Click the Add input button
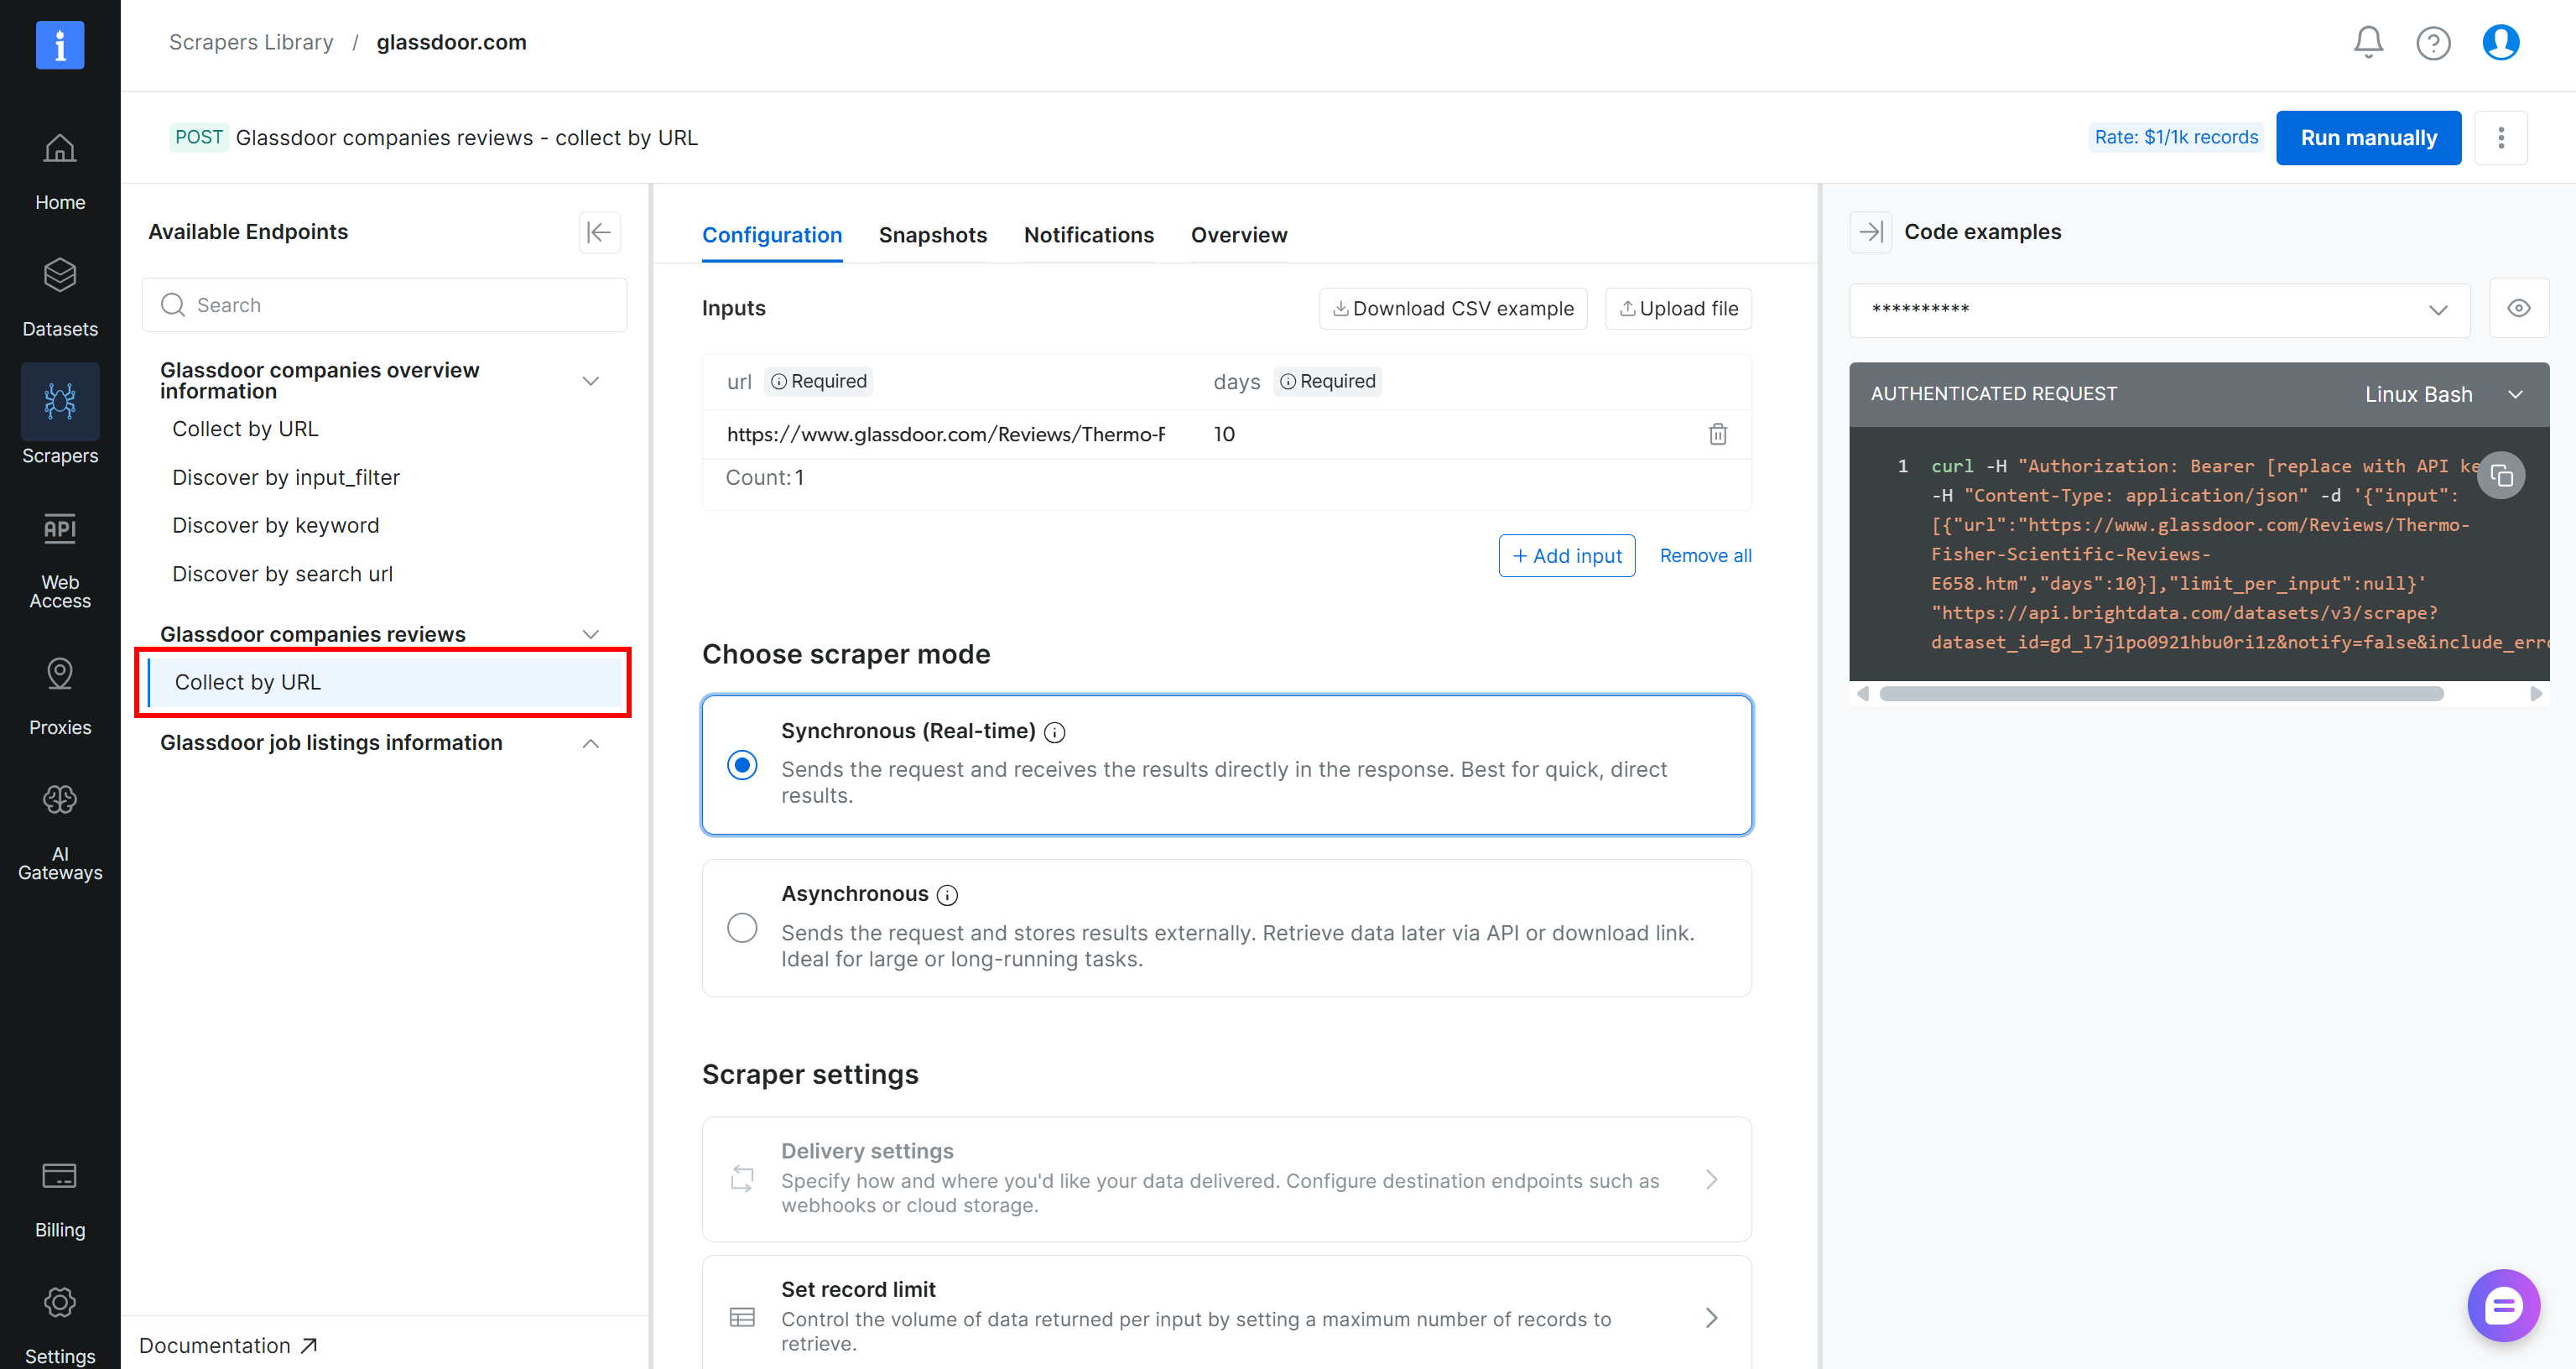2576x1369 pixels. (x=1566, y=556)
